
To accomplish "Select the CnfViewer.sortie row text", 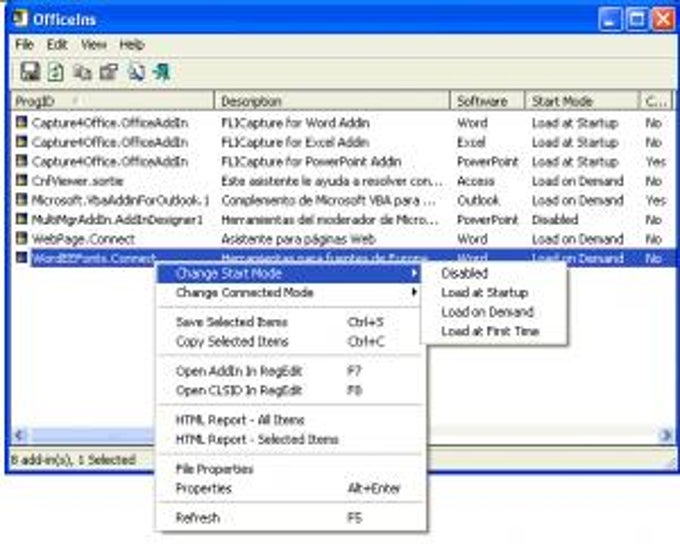I will pyautogui.click(x=77, y=180).
